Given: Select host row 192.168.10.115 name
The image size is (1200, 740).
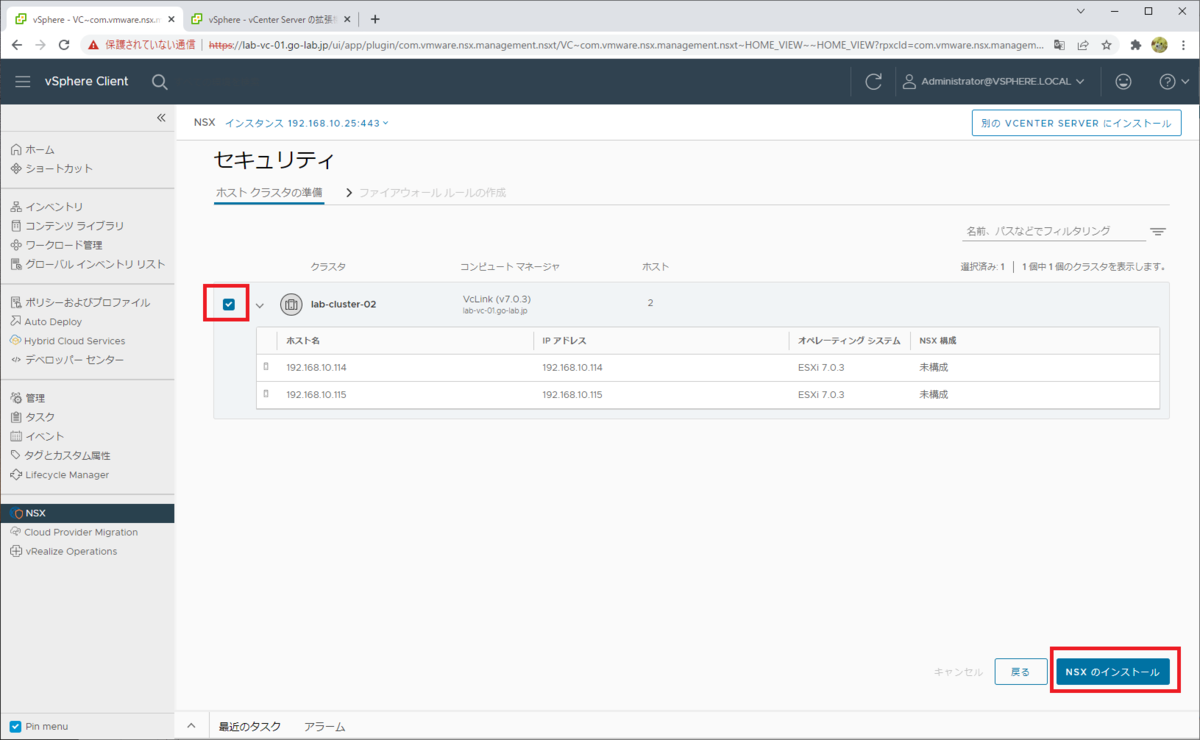Looking at the screenshot, I should pos(316,394).
